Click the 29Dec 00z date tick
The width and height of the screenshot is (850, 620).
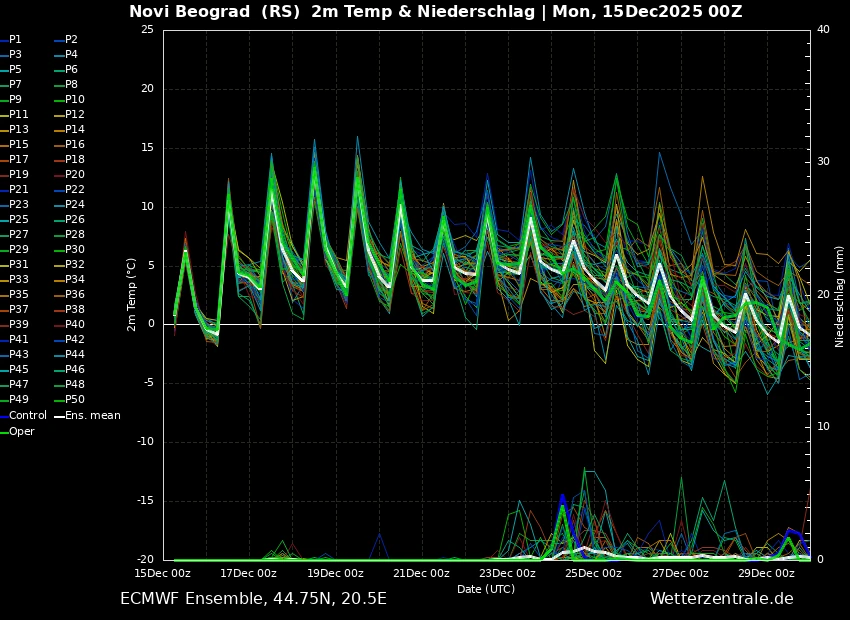click(767, 573)
